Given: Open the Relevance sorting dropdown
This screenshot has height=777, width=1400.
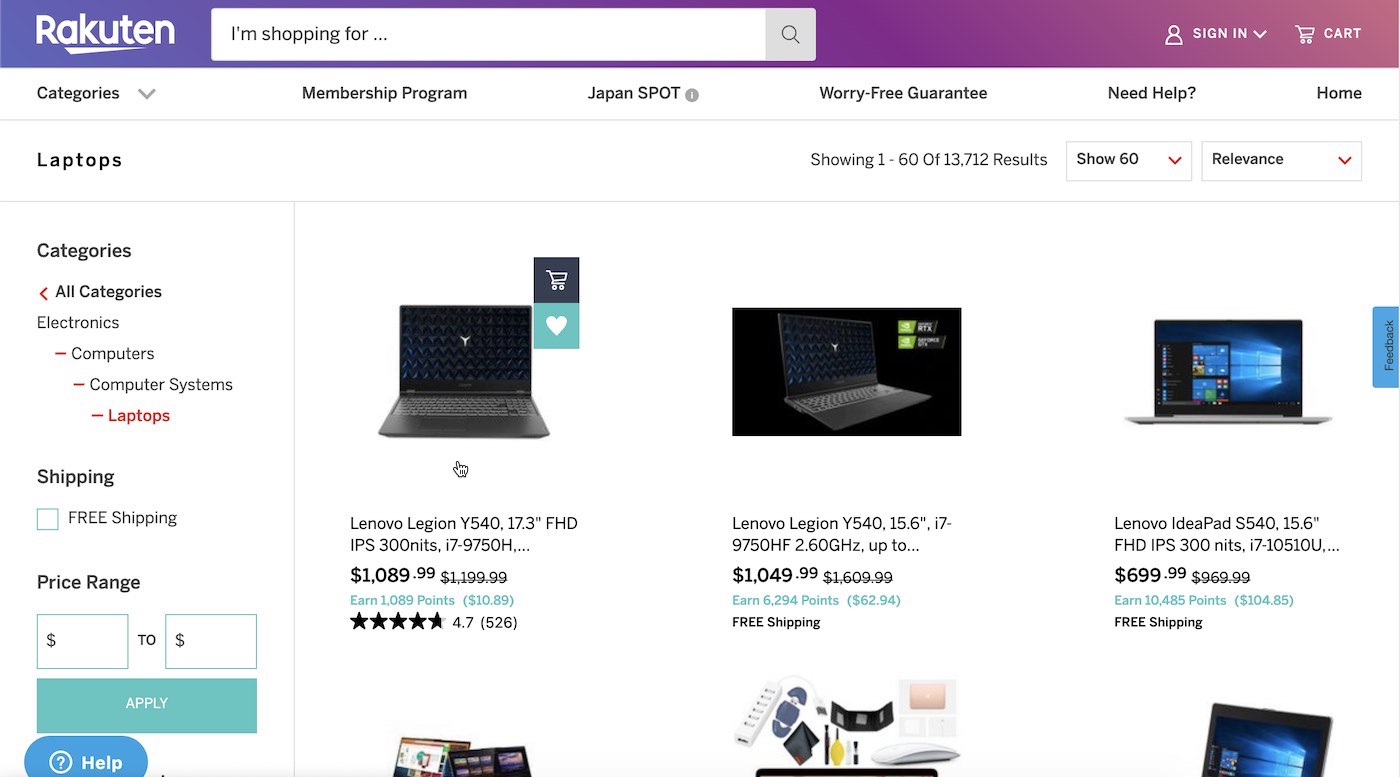Looking at the screenshot, I should point(1281,160).
